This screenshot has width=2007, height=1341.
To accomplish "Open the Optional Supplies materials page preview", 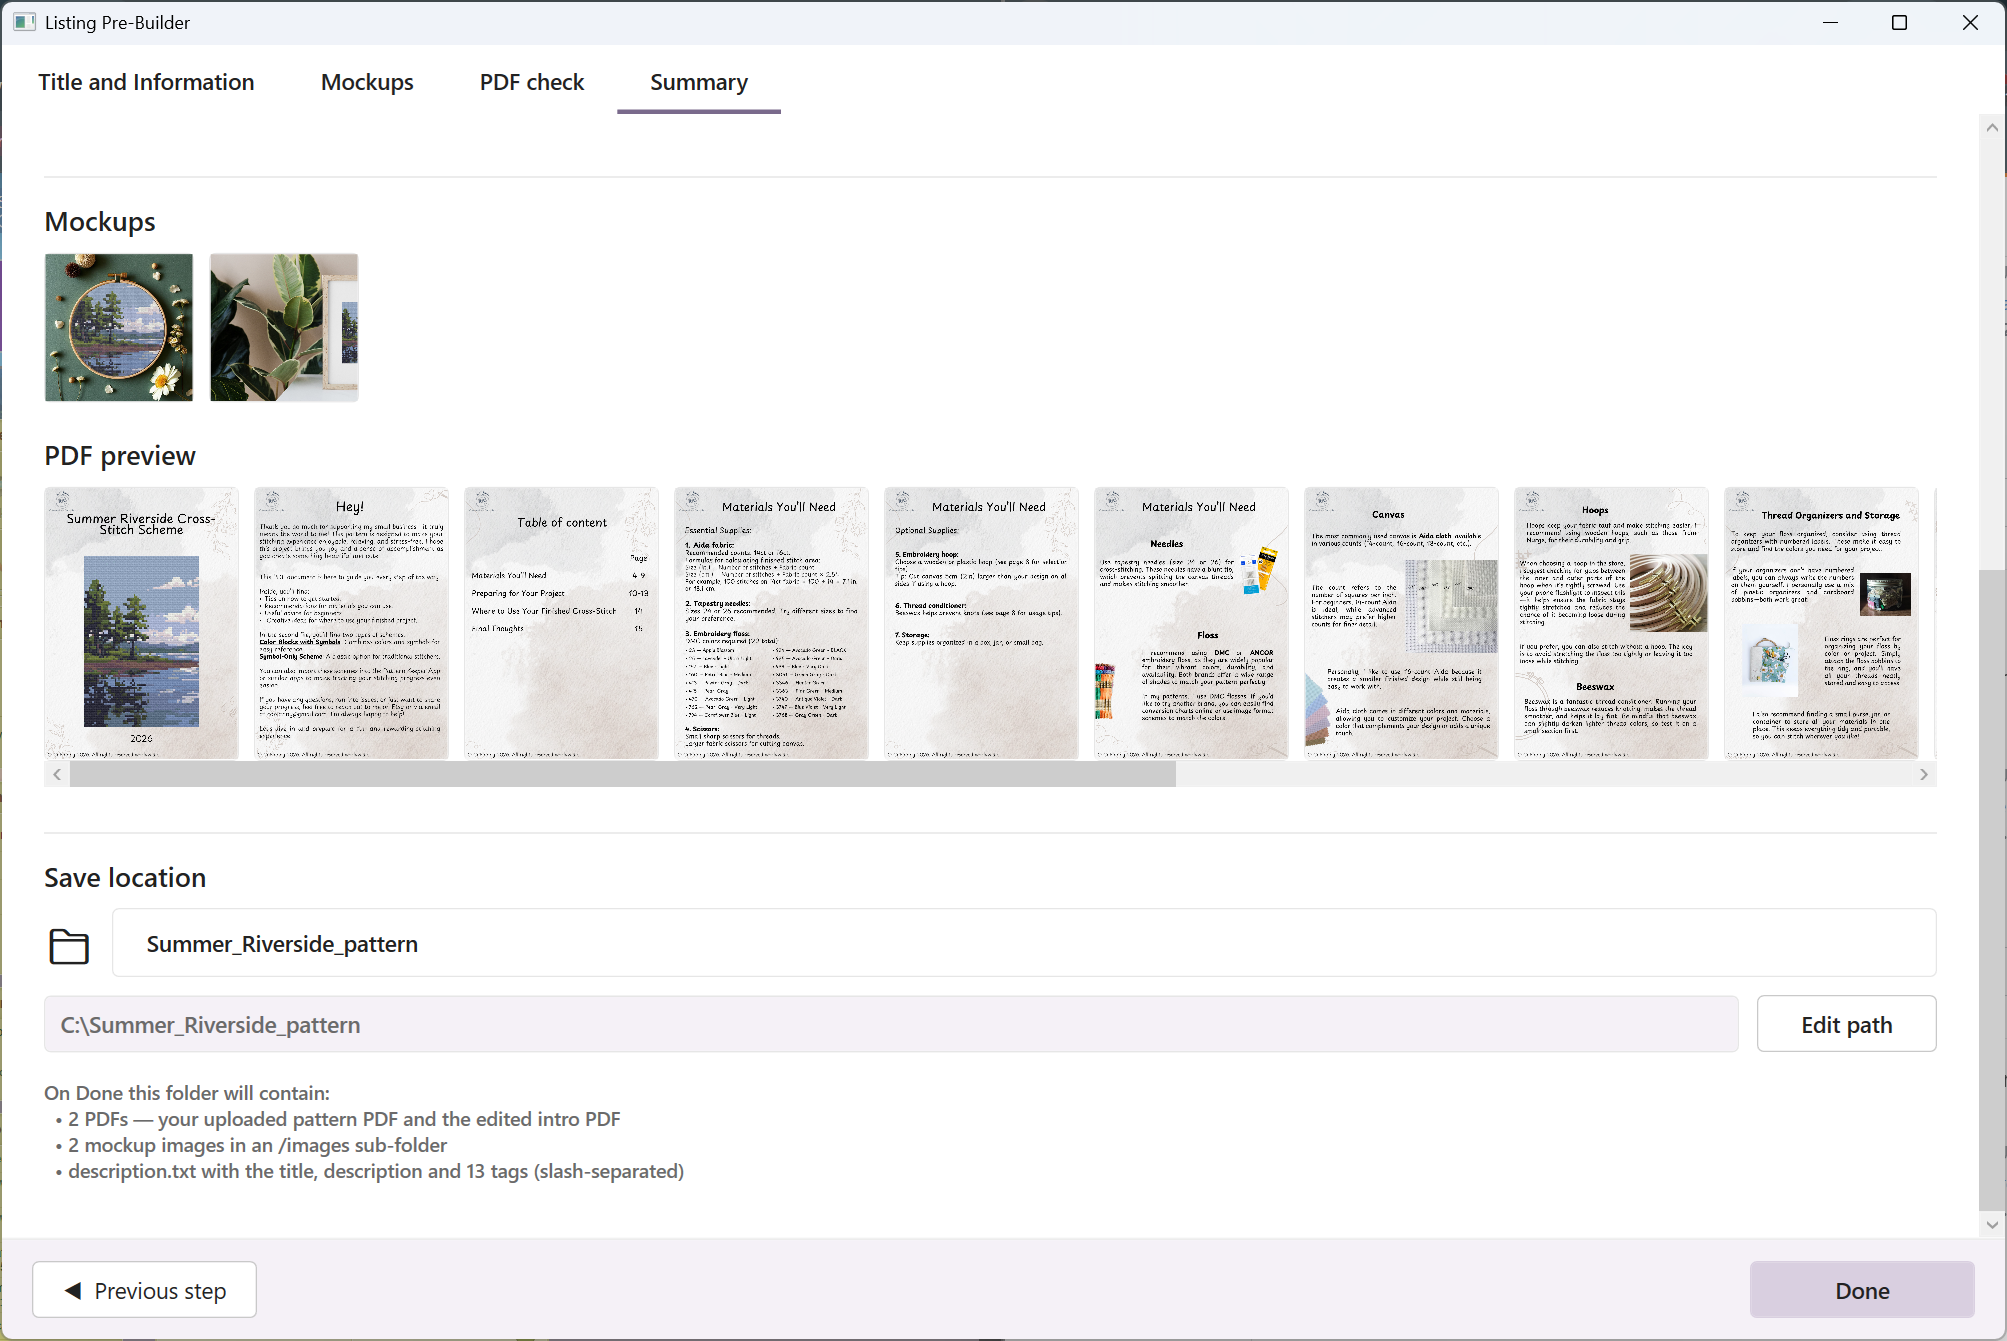I will (x=982, y=623).
